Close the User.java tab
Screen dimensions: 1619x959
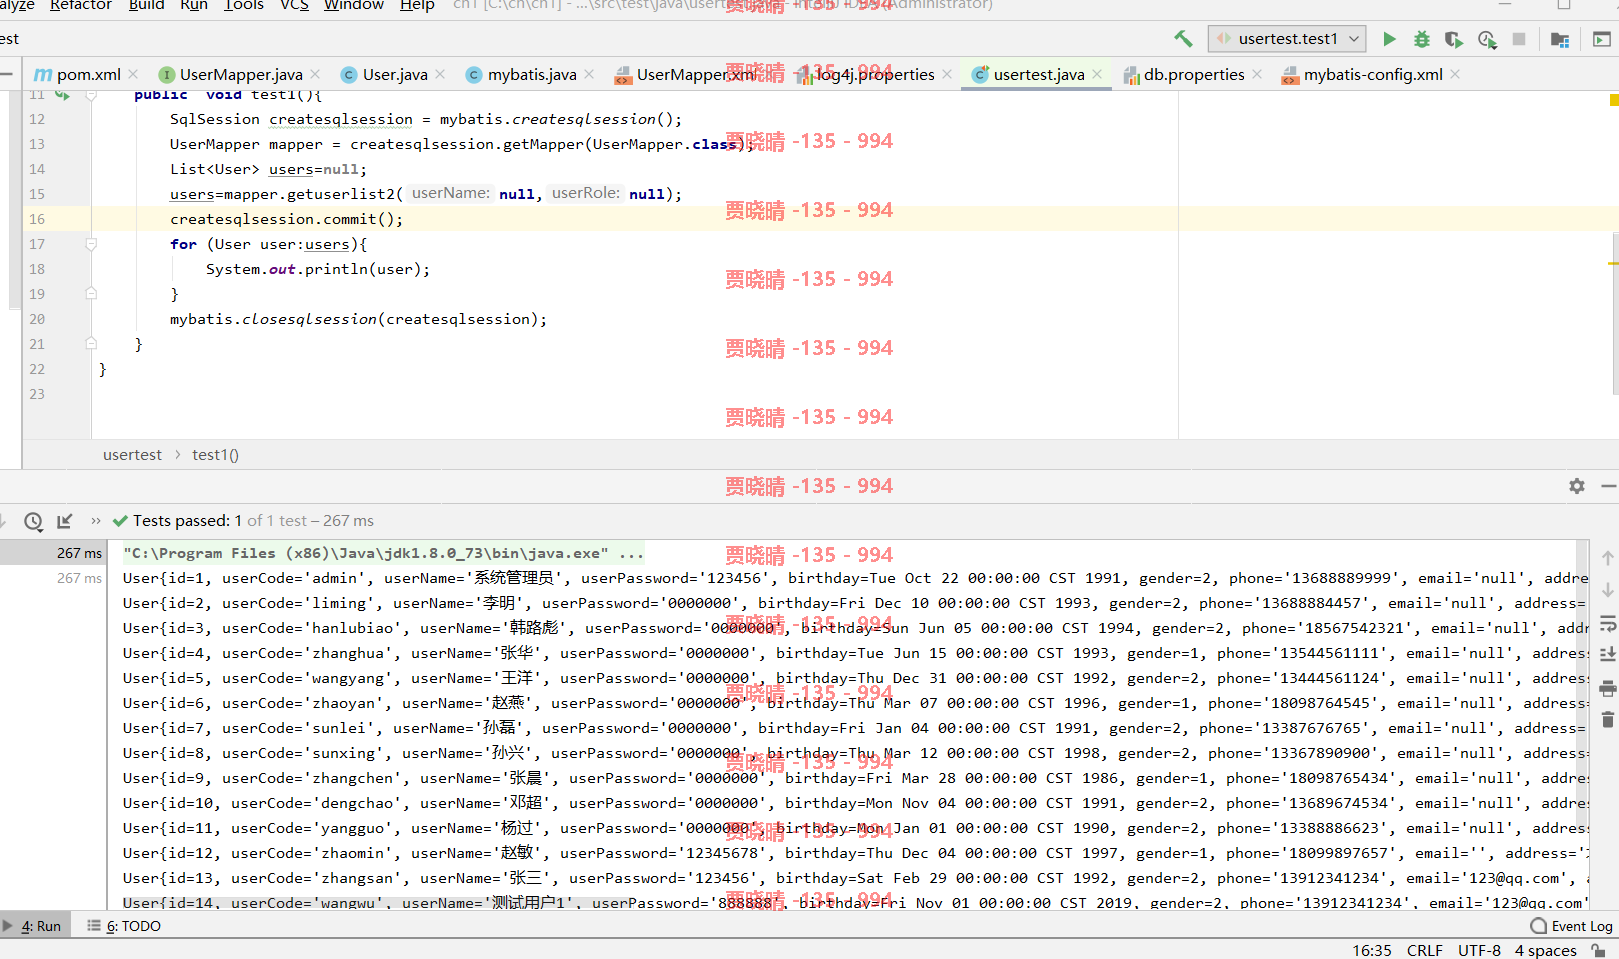tap(440, 74)
